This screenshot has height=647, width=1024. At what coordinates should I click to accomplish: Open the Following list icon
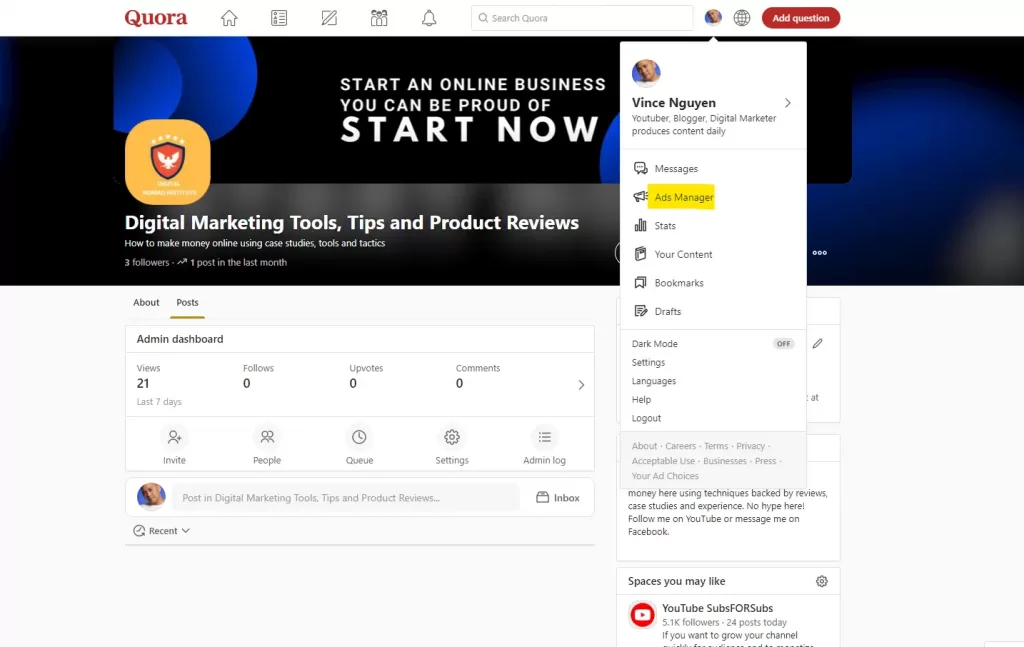point(279,18)
